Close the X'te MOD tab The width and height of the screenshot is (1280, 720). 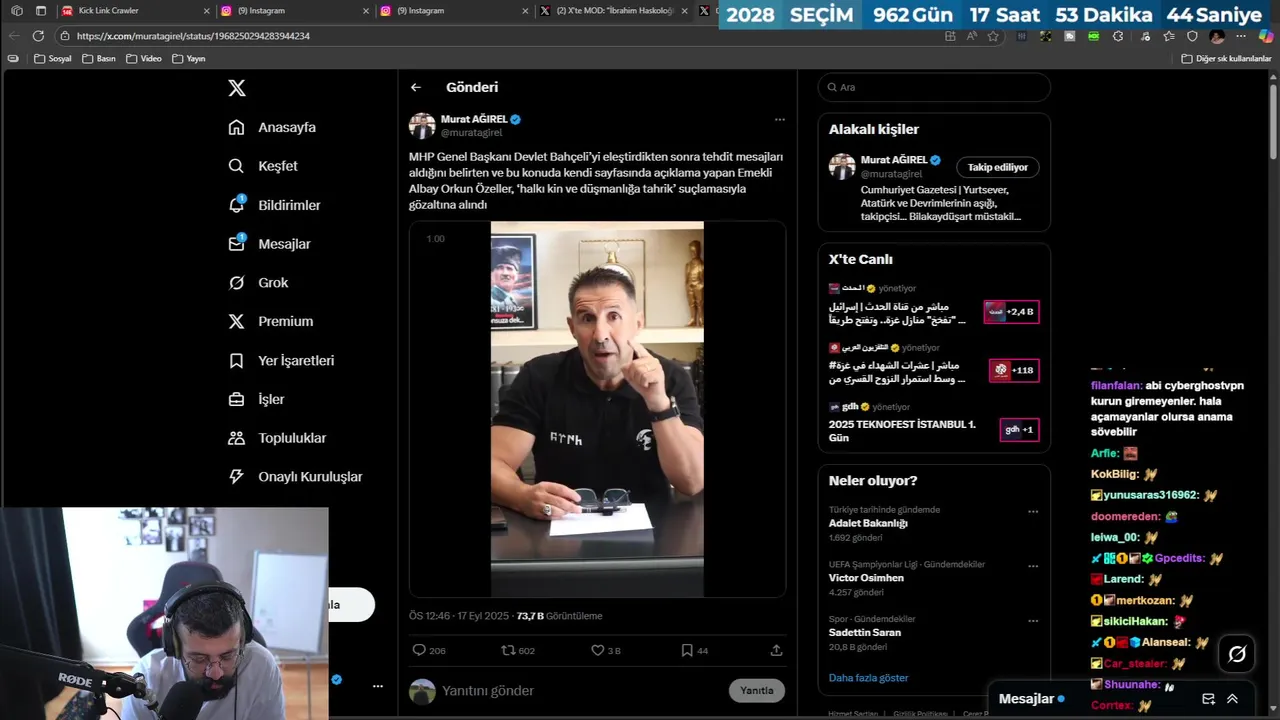(685, 10)
